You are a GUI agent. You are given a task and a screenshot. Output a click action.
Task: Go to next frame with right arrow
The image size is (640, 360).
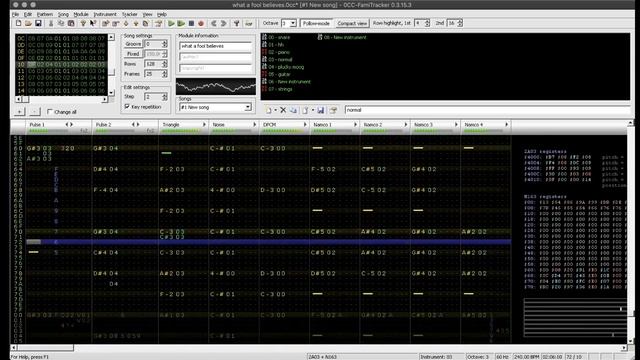(x=223, y=24)
